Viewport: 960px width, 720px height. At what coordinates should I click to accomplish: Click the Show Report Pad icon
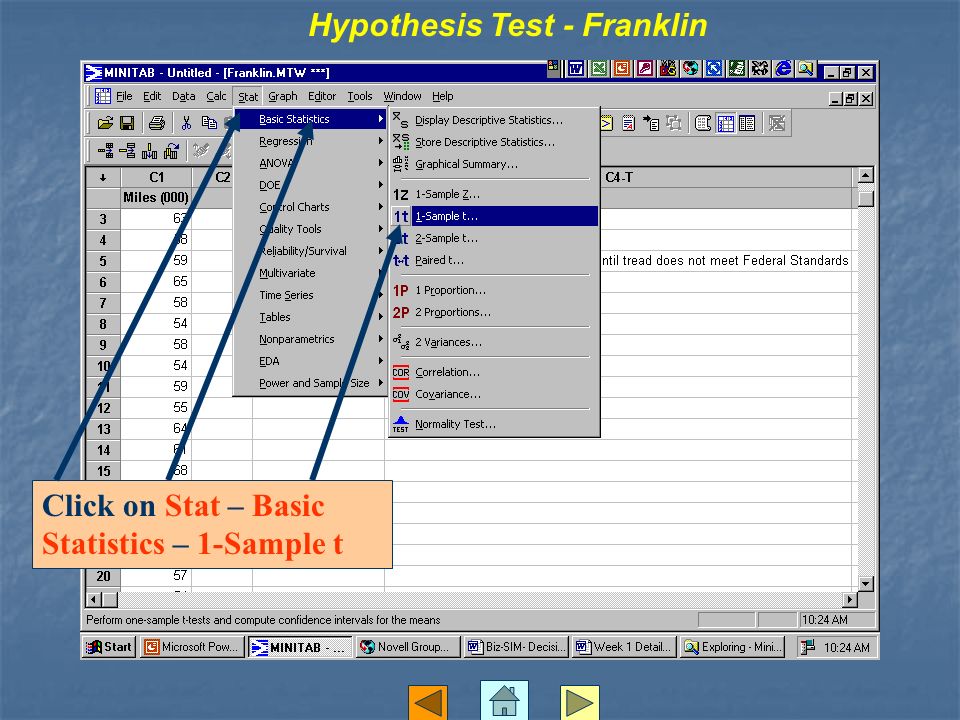pos(628,123)
